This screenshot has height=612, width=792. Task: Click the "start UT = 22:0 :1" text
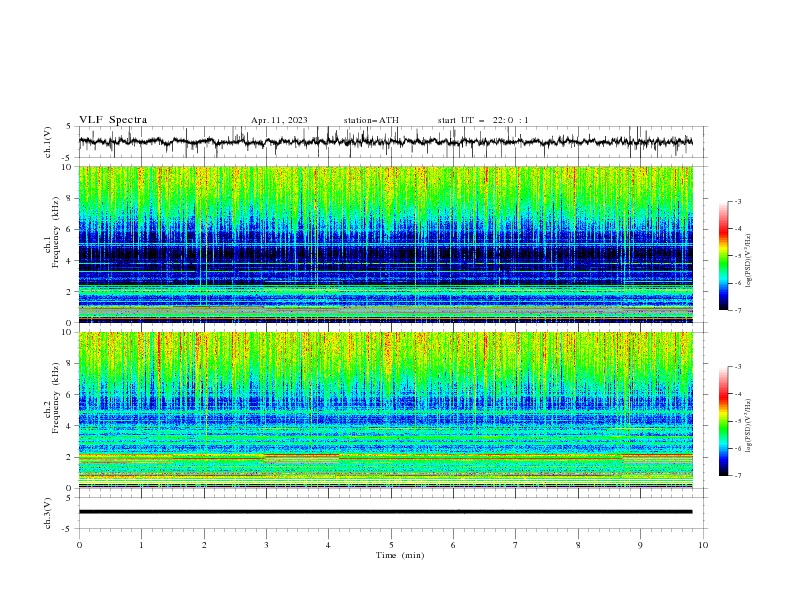[x=483, y=120]
